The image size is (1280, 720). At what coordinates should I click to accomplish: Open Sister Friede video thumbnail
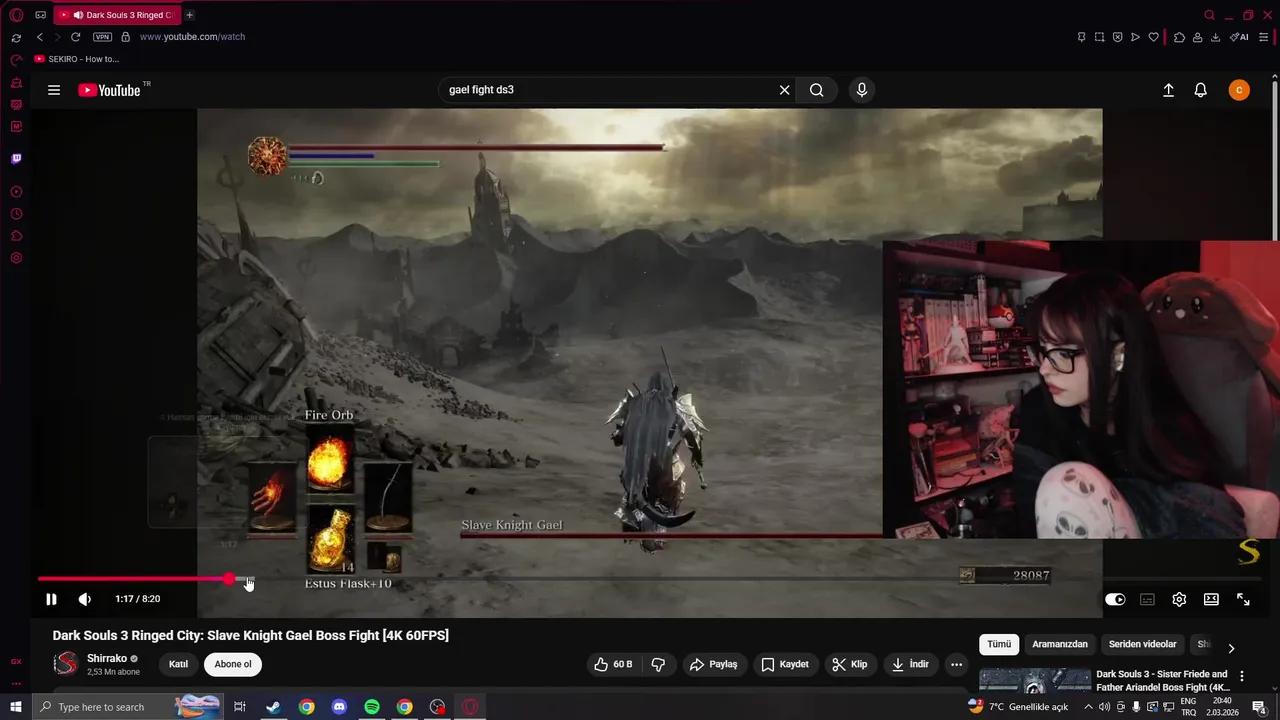pos(1035,680)
